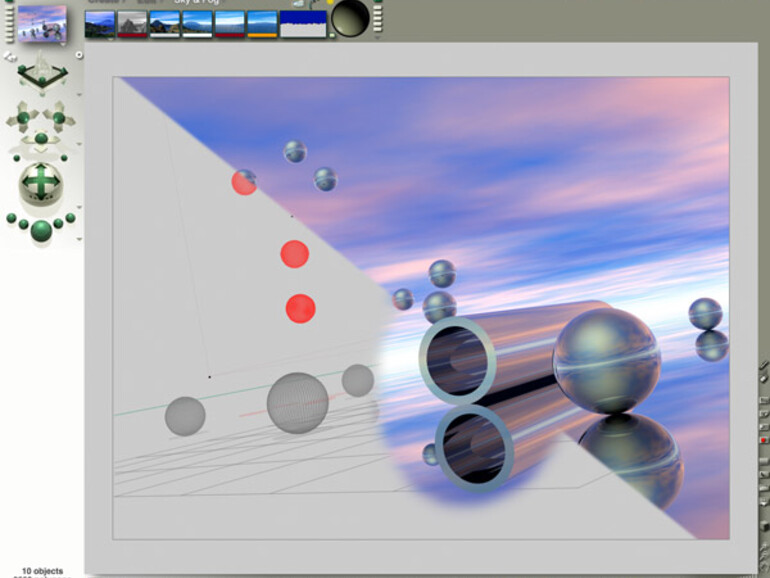Viewport: 770px width, 578px height.
Task: Toggle the small green indicator beside the sun sphere
Action: tap(332, 35)
